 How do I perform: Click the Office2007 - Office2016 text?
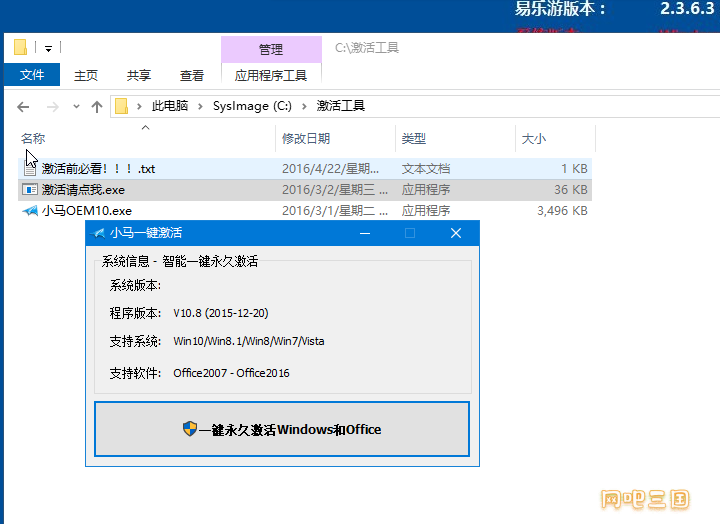[231, 373]
